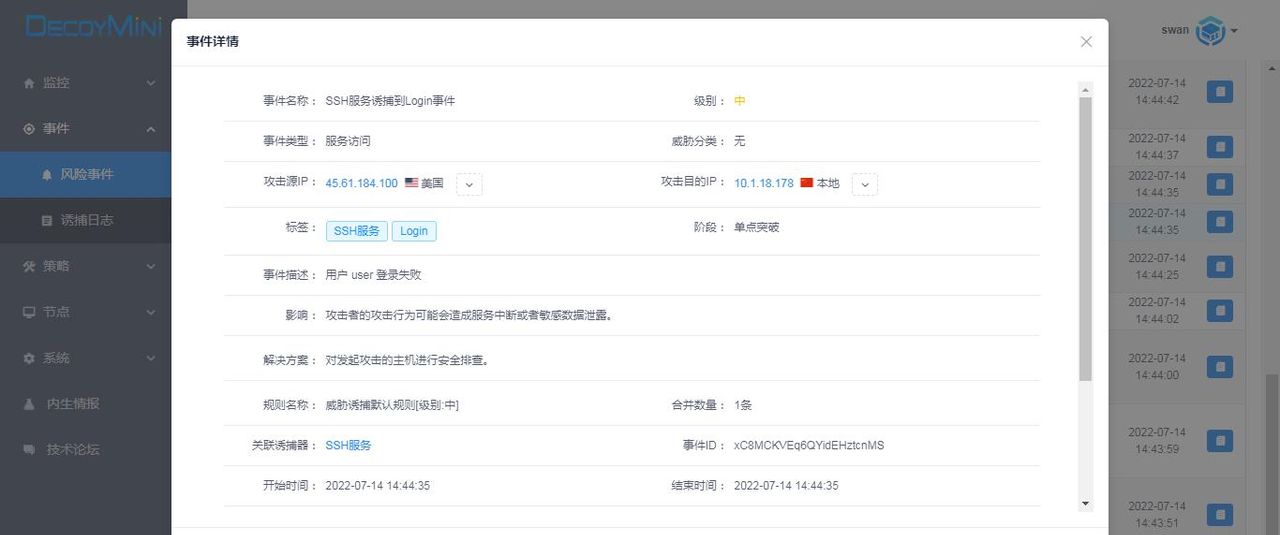Open details for event at 14:44:42
The image size is (1280, 535).
pos(1219,92)
